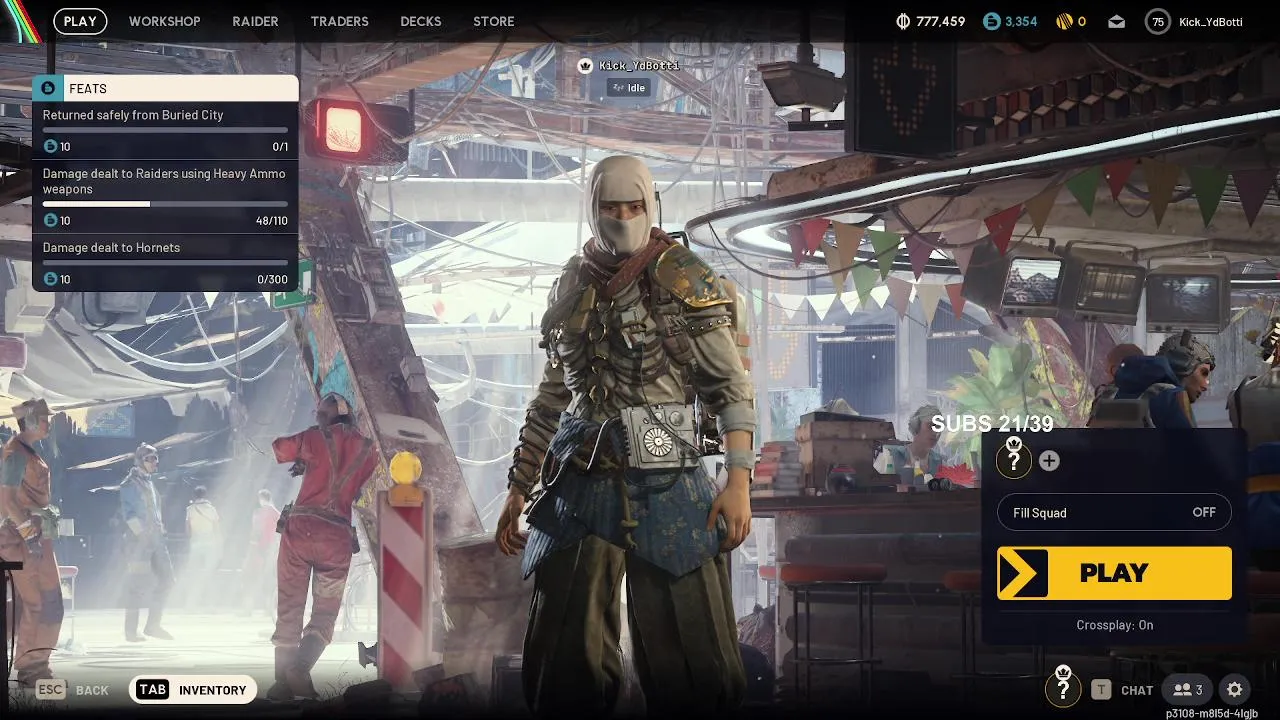Go to the TRADERS tab
The width and height of the screenshot is (1280, 720).
(339, 21)
